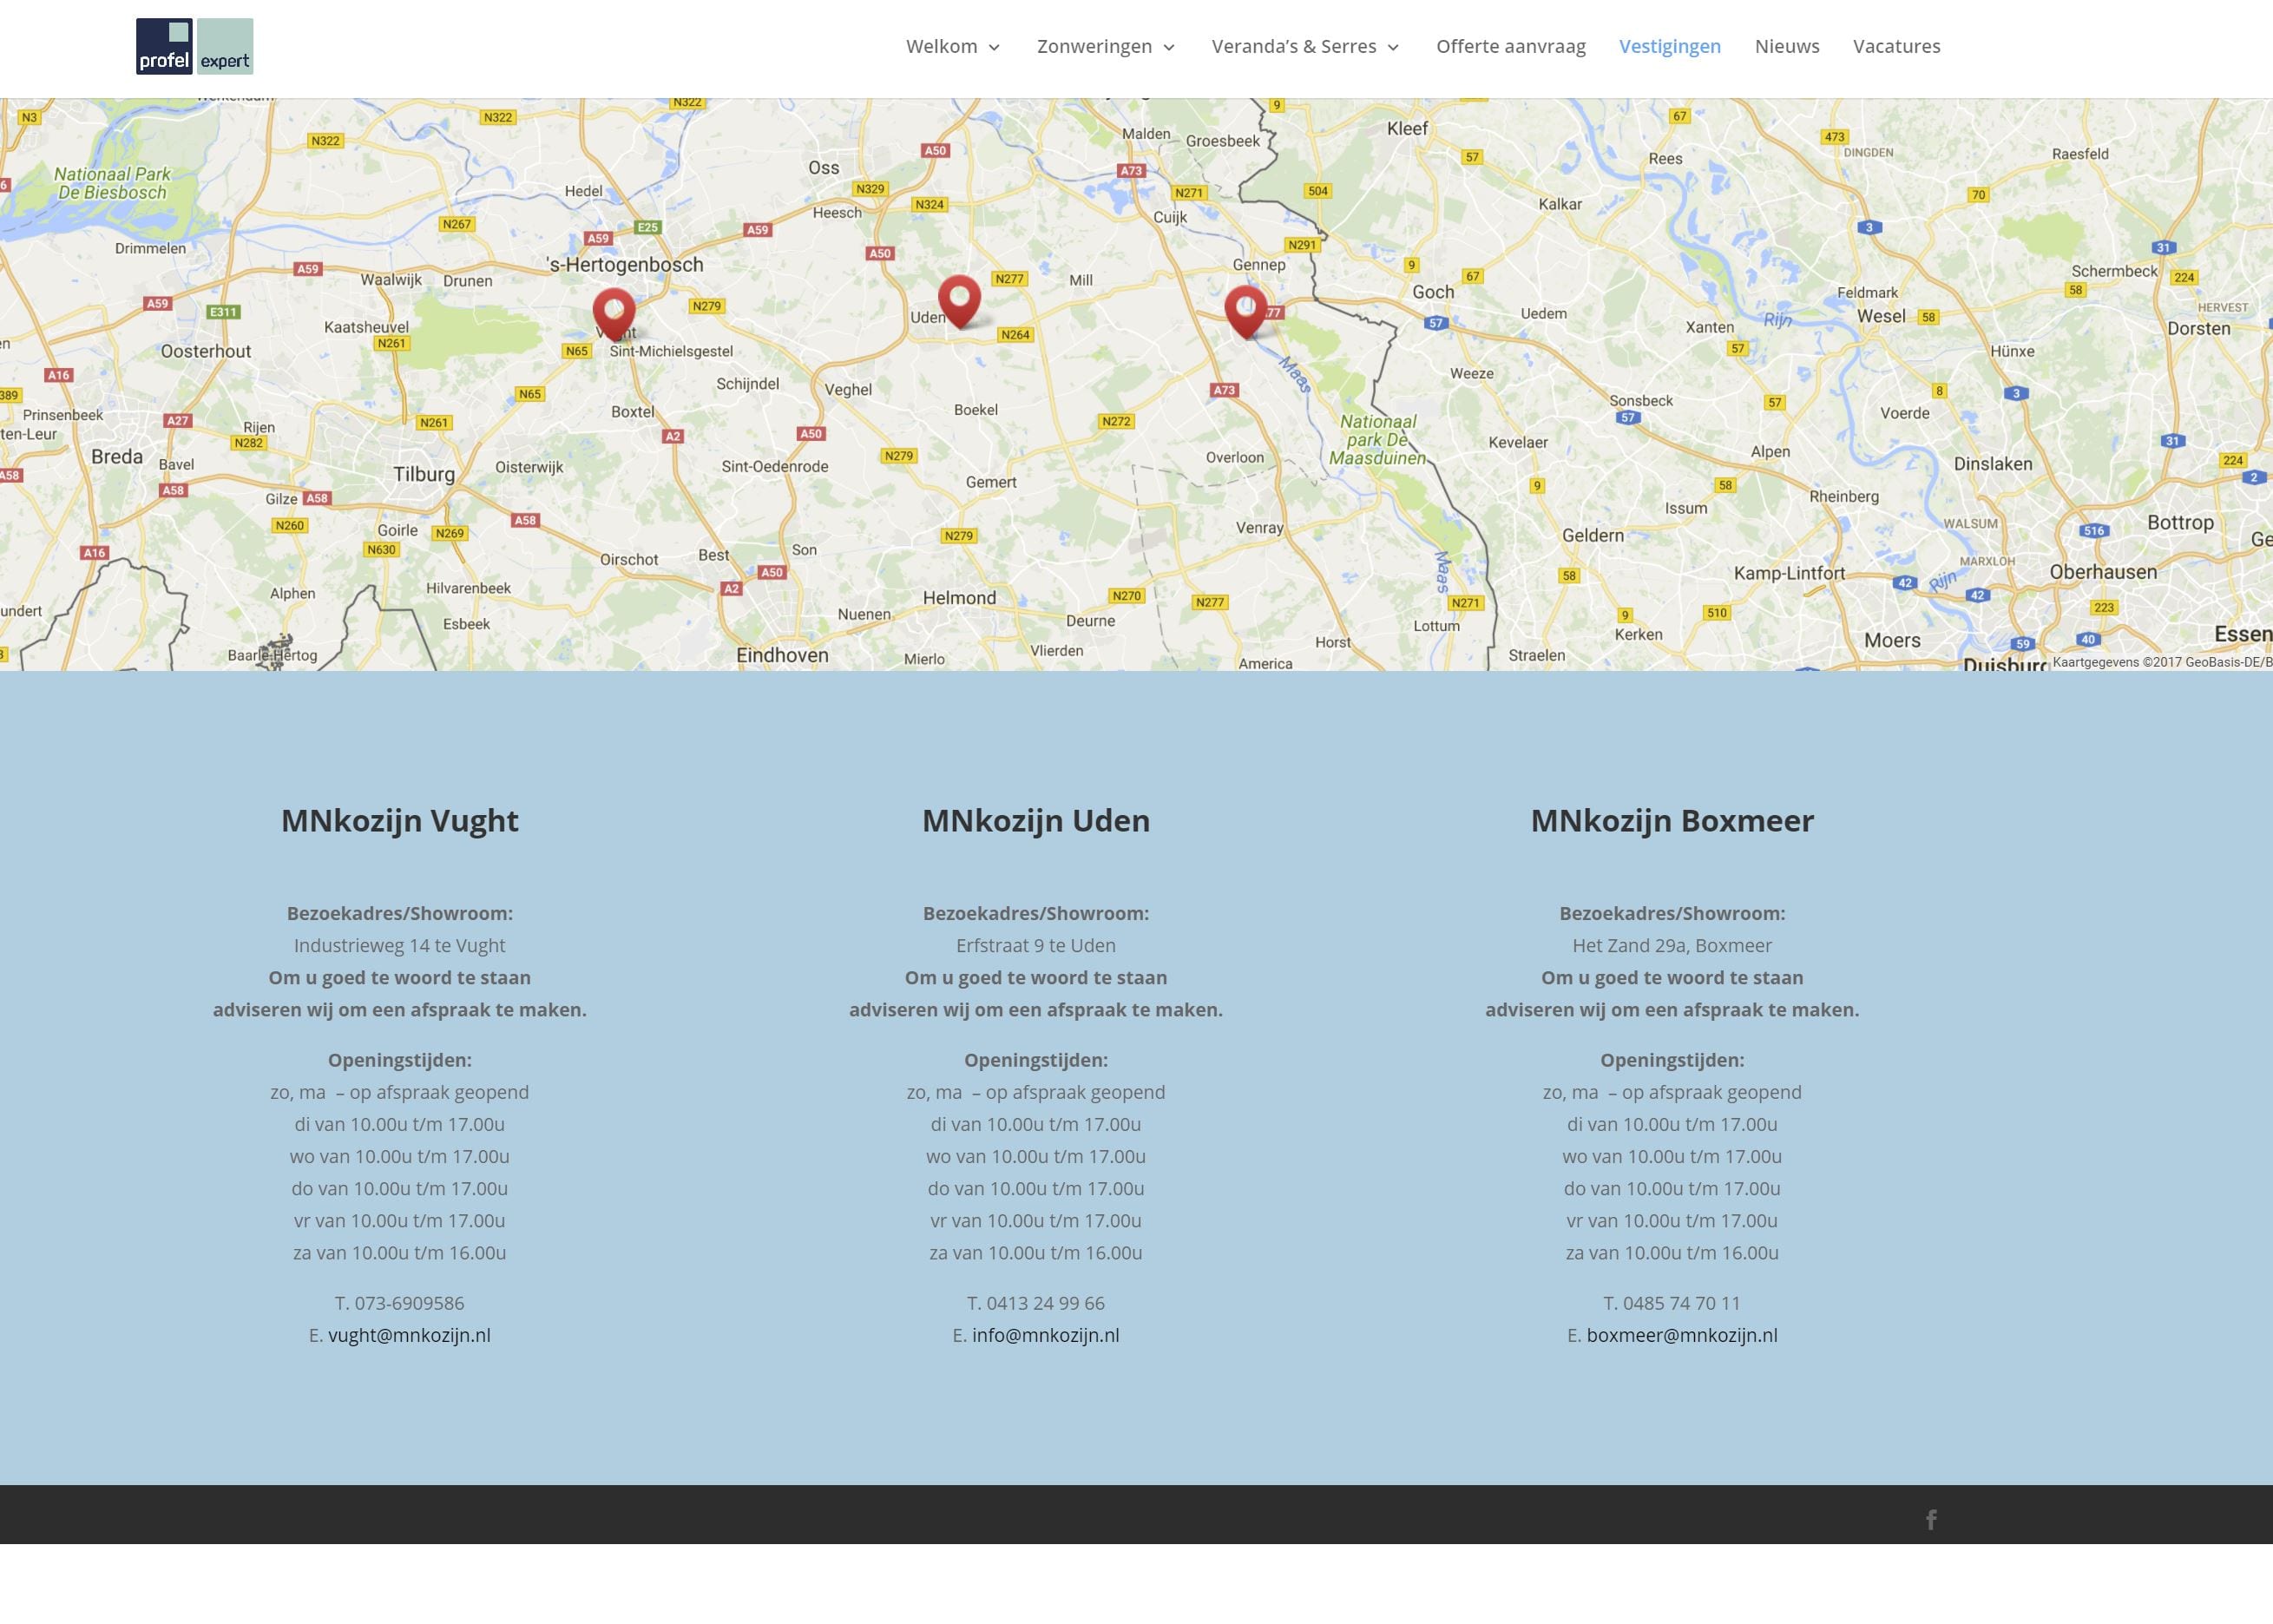Open the Vacatures page
Viewport: 2273px width, 1624px height.
[1896, 46]
